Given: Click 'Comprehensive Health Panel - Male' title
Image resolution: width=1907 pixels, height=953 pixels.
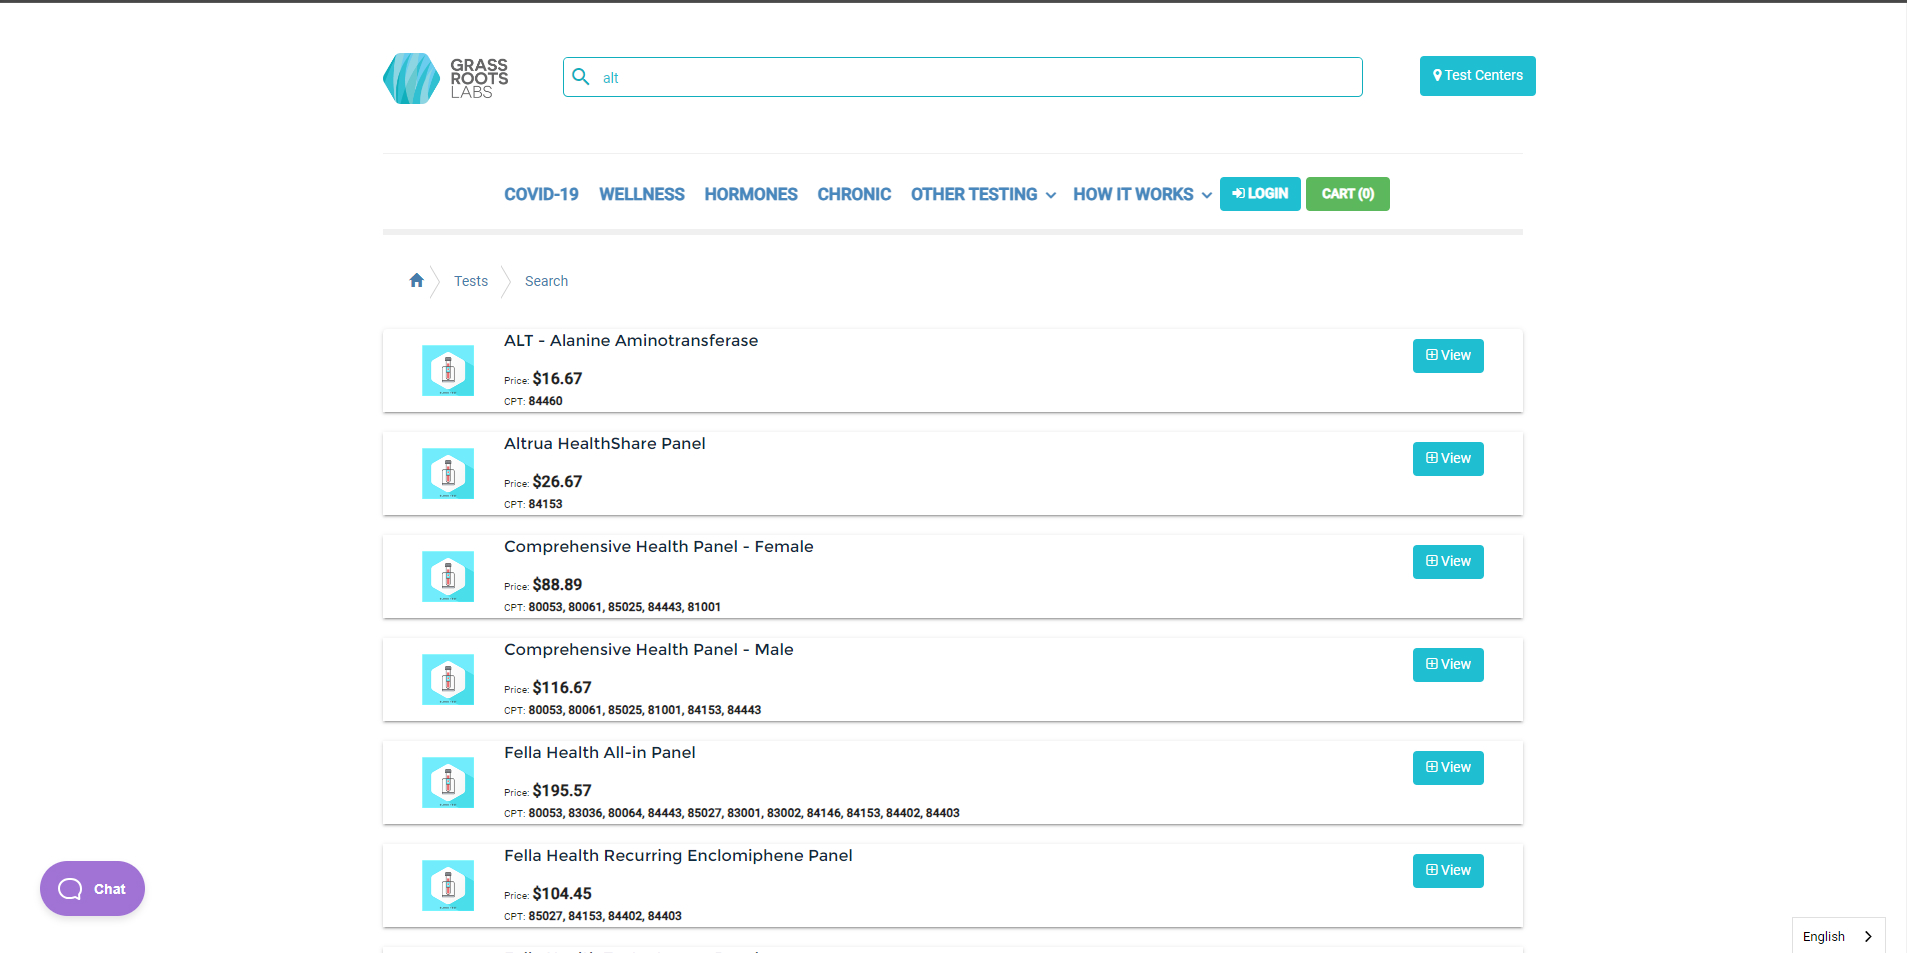Looking at the screenshot, I should (649, 650).
